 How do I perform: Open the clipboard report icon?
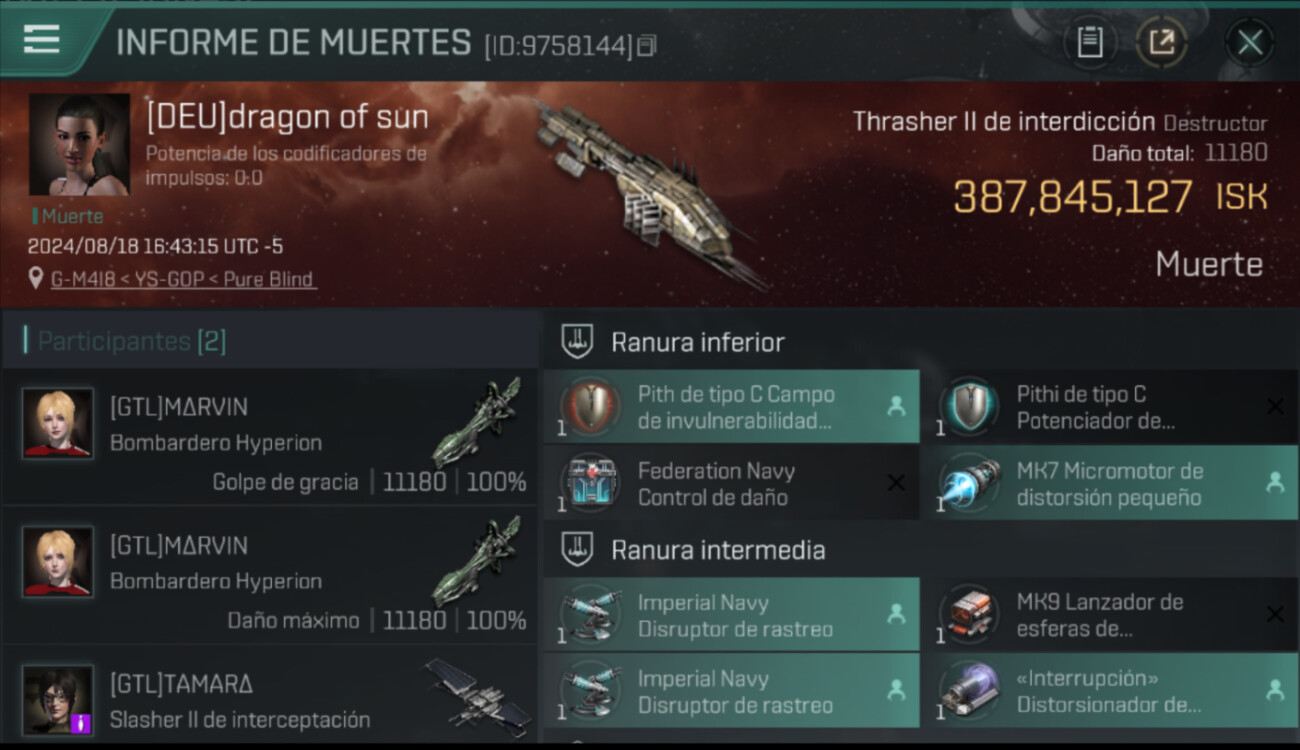pyautogui.click(x=1089, y=43)
